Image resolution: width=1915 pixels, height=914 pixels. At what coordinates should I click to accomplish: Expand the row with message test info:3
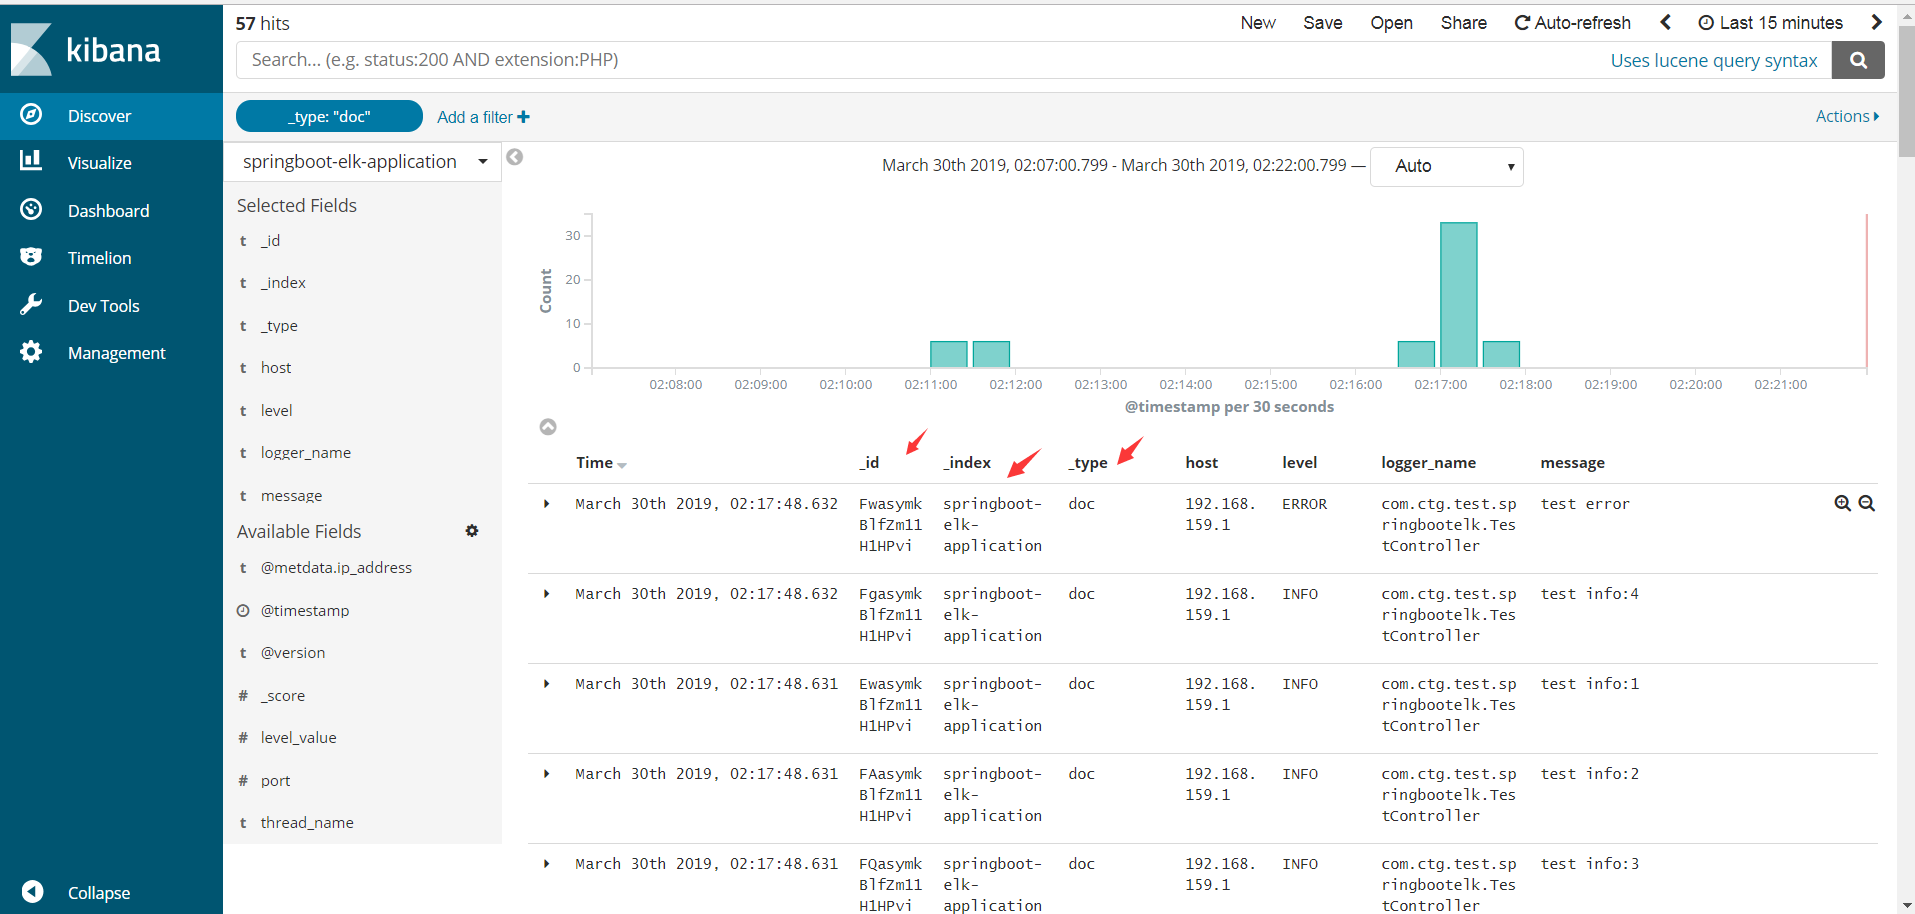546,864
